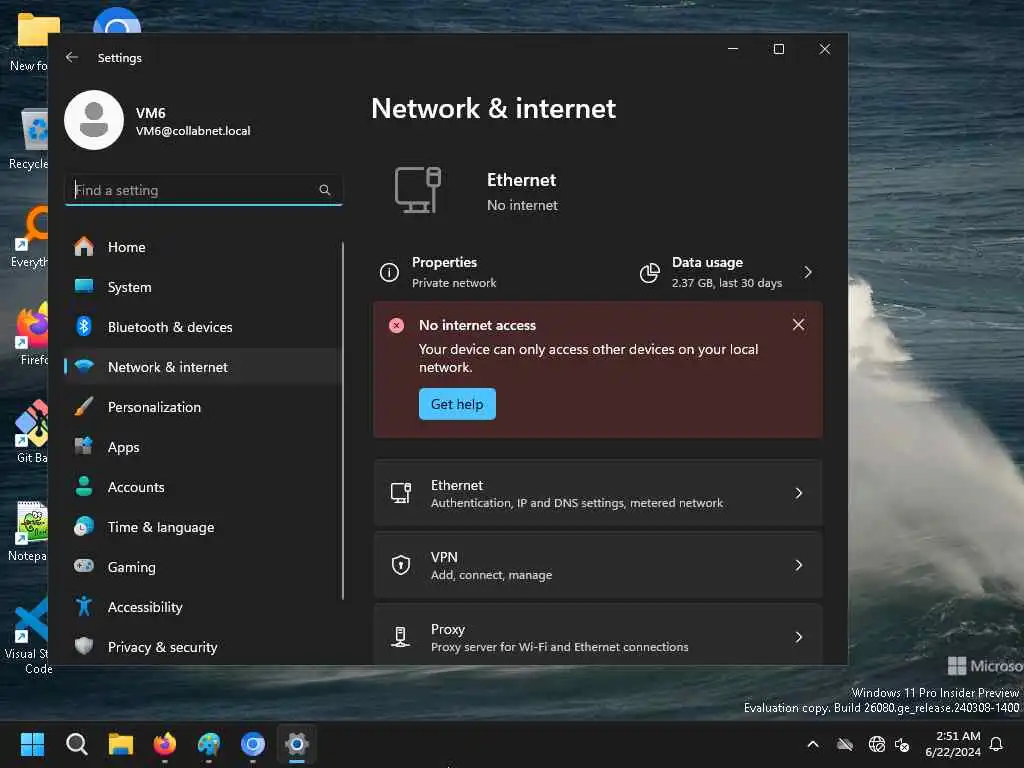Click the crossed-out cloud icon in system tray

(845, 744)
